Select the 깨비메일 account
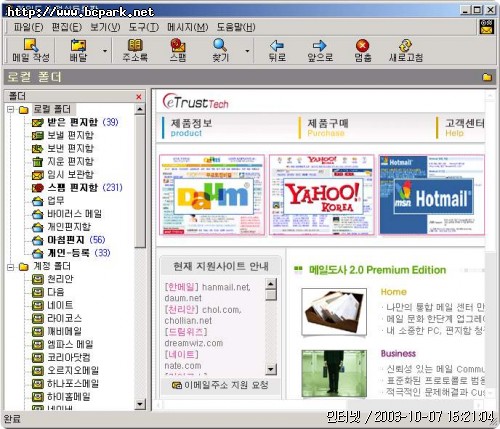 coord(57,331)
